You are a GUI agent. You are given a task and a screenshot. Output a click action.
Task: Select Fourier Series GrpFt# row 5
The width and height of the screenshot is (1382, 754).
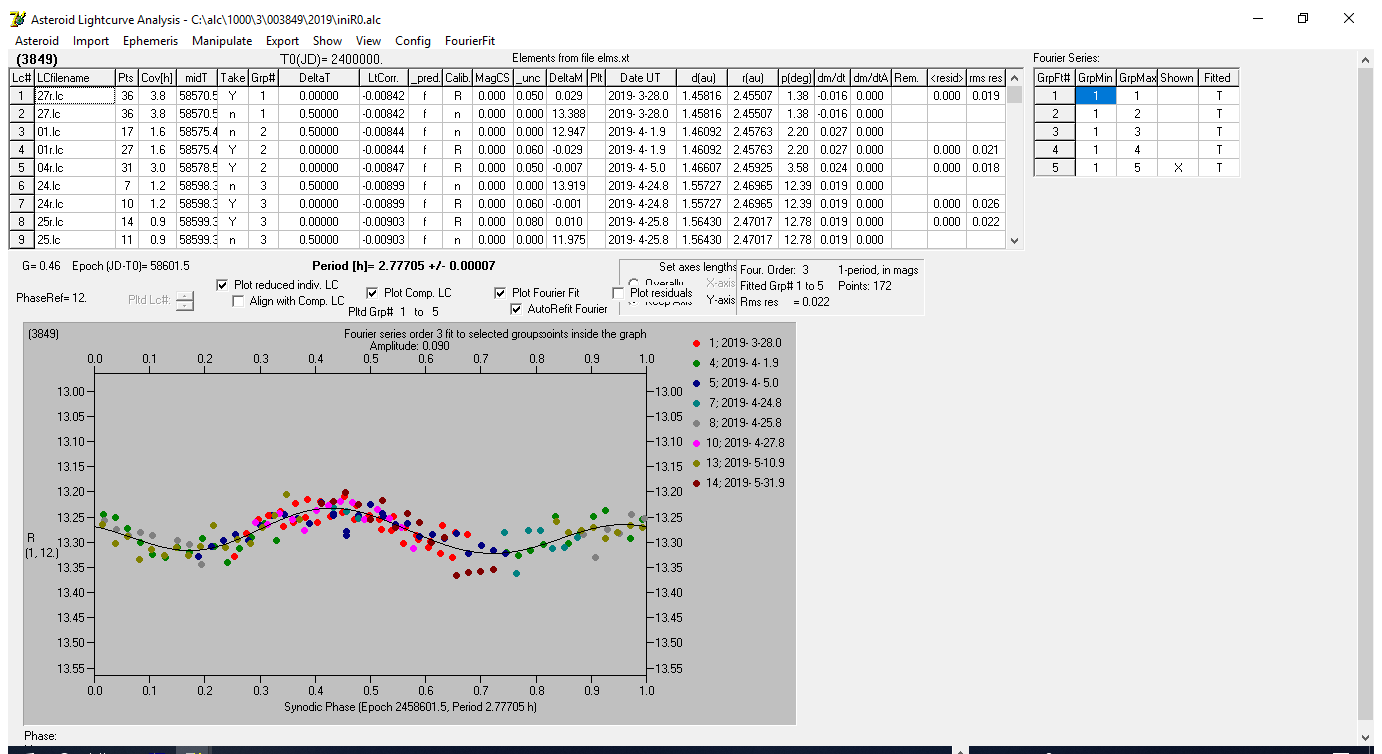tap(1054, 167)
